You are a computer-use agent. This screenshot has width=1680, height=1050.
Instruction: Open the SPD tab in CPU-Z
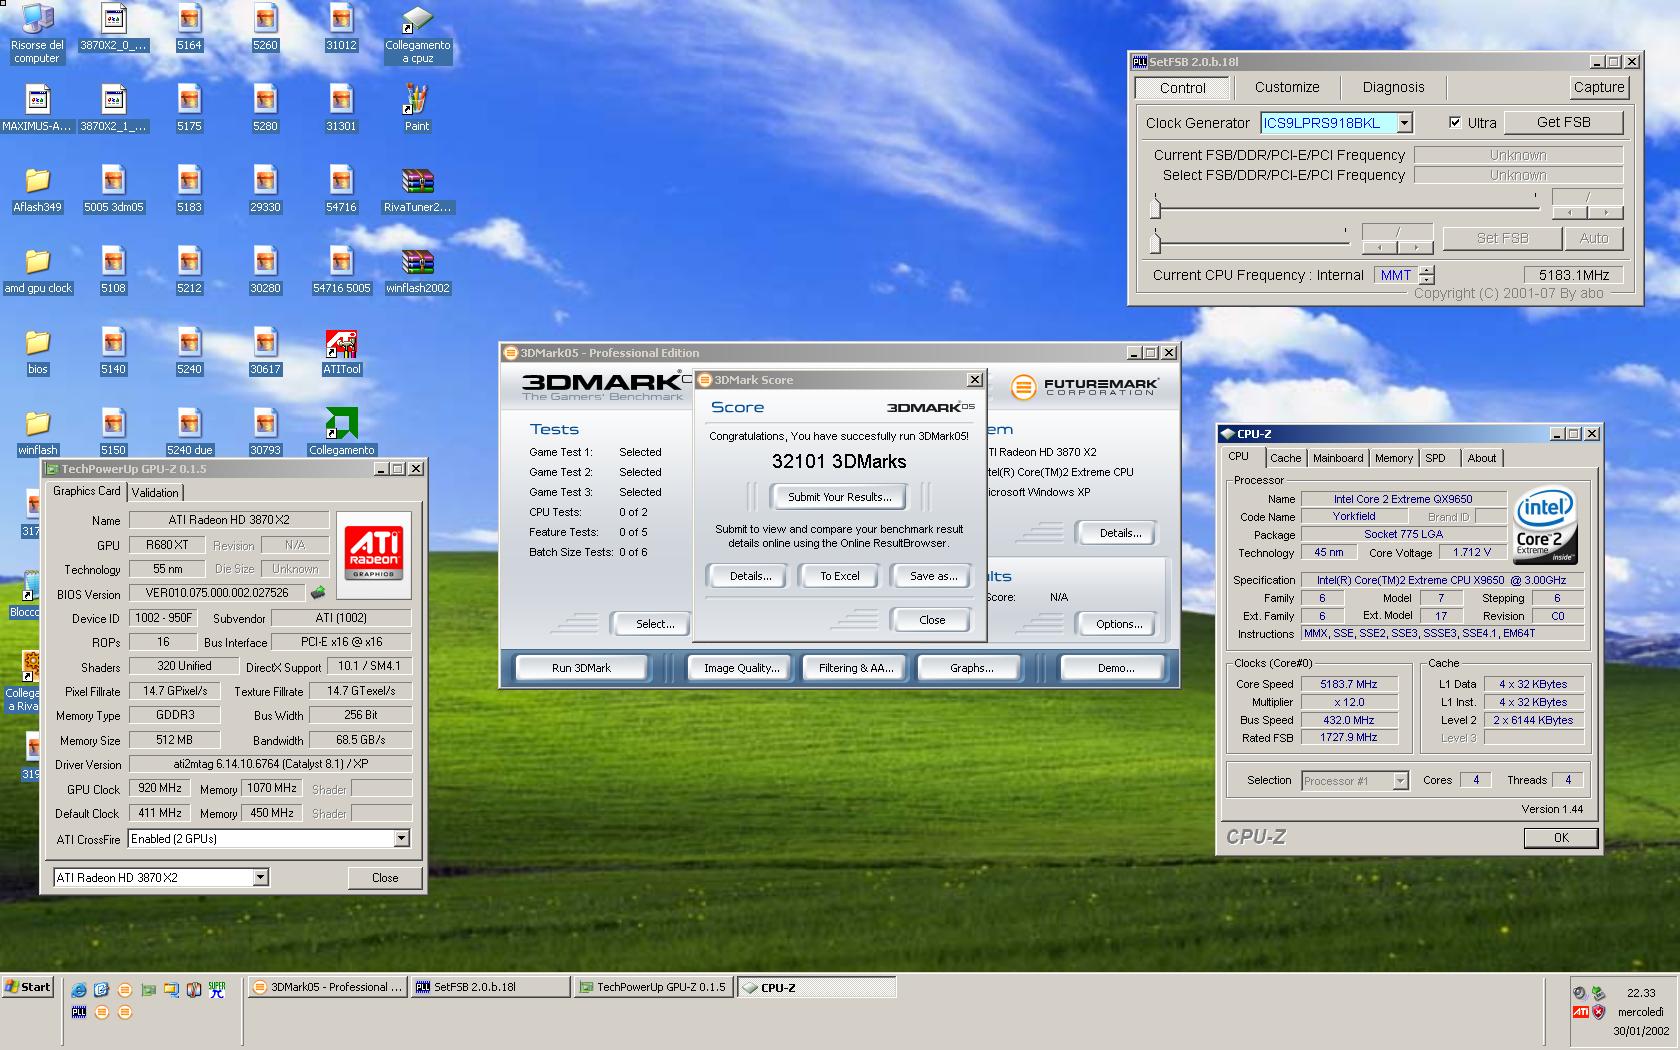pyautogui.click(x=1435, y=458)
